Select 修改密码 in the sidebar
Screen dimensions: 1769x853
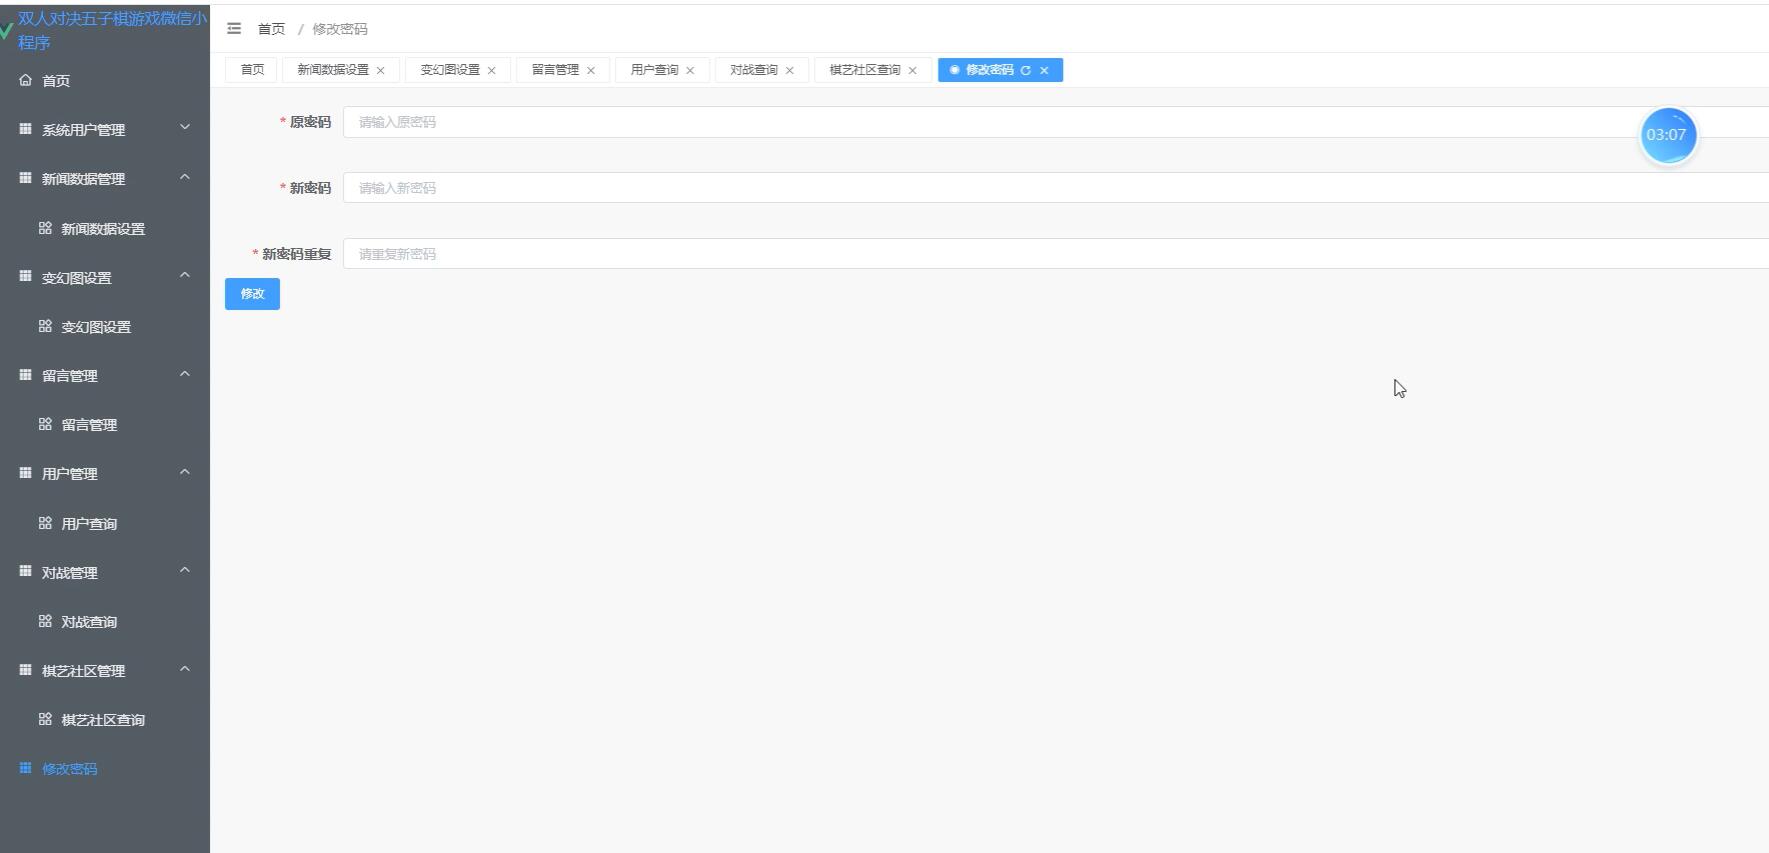pyautogui.click(x=69, y=769)
